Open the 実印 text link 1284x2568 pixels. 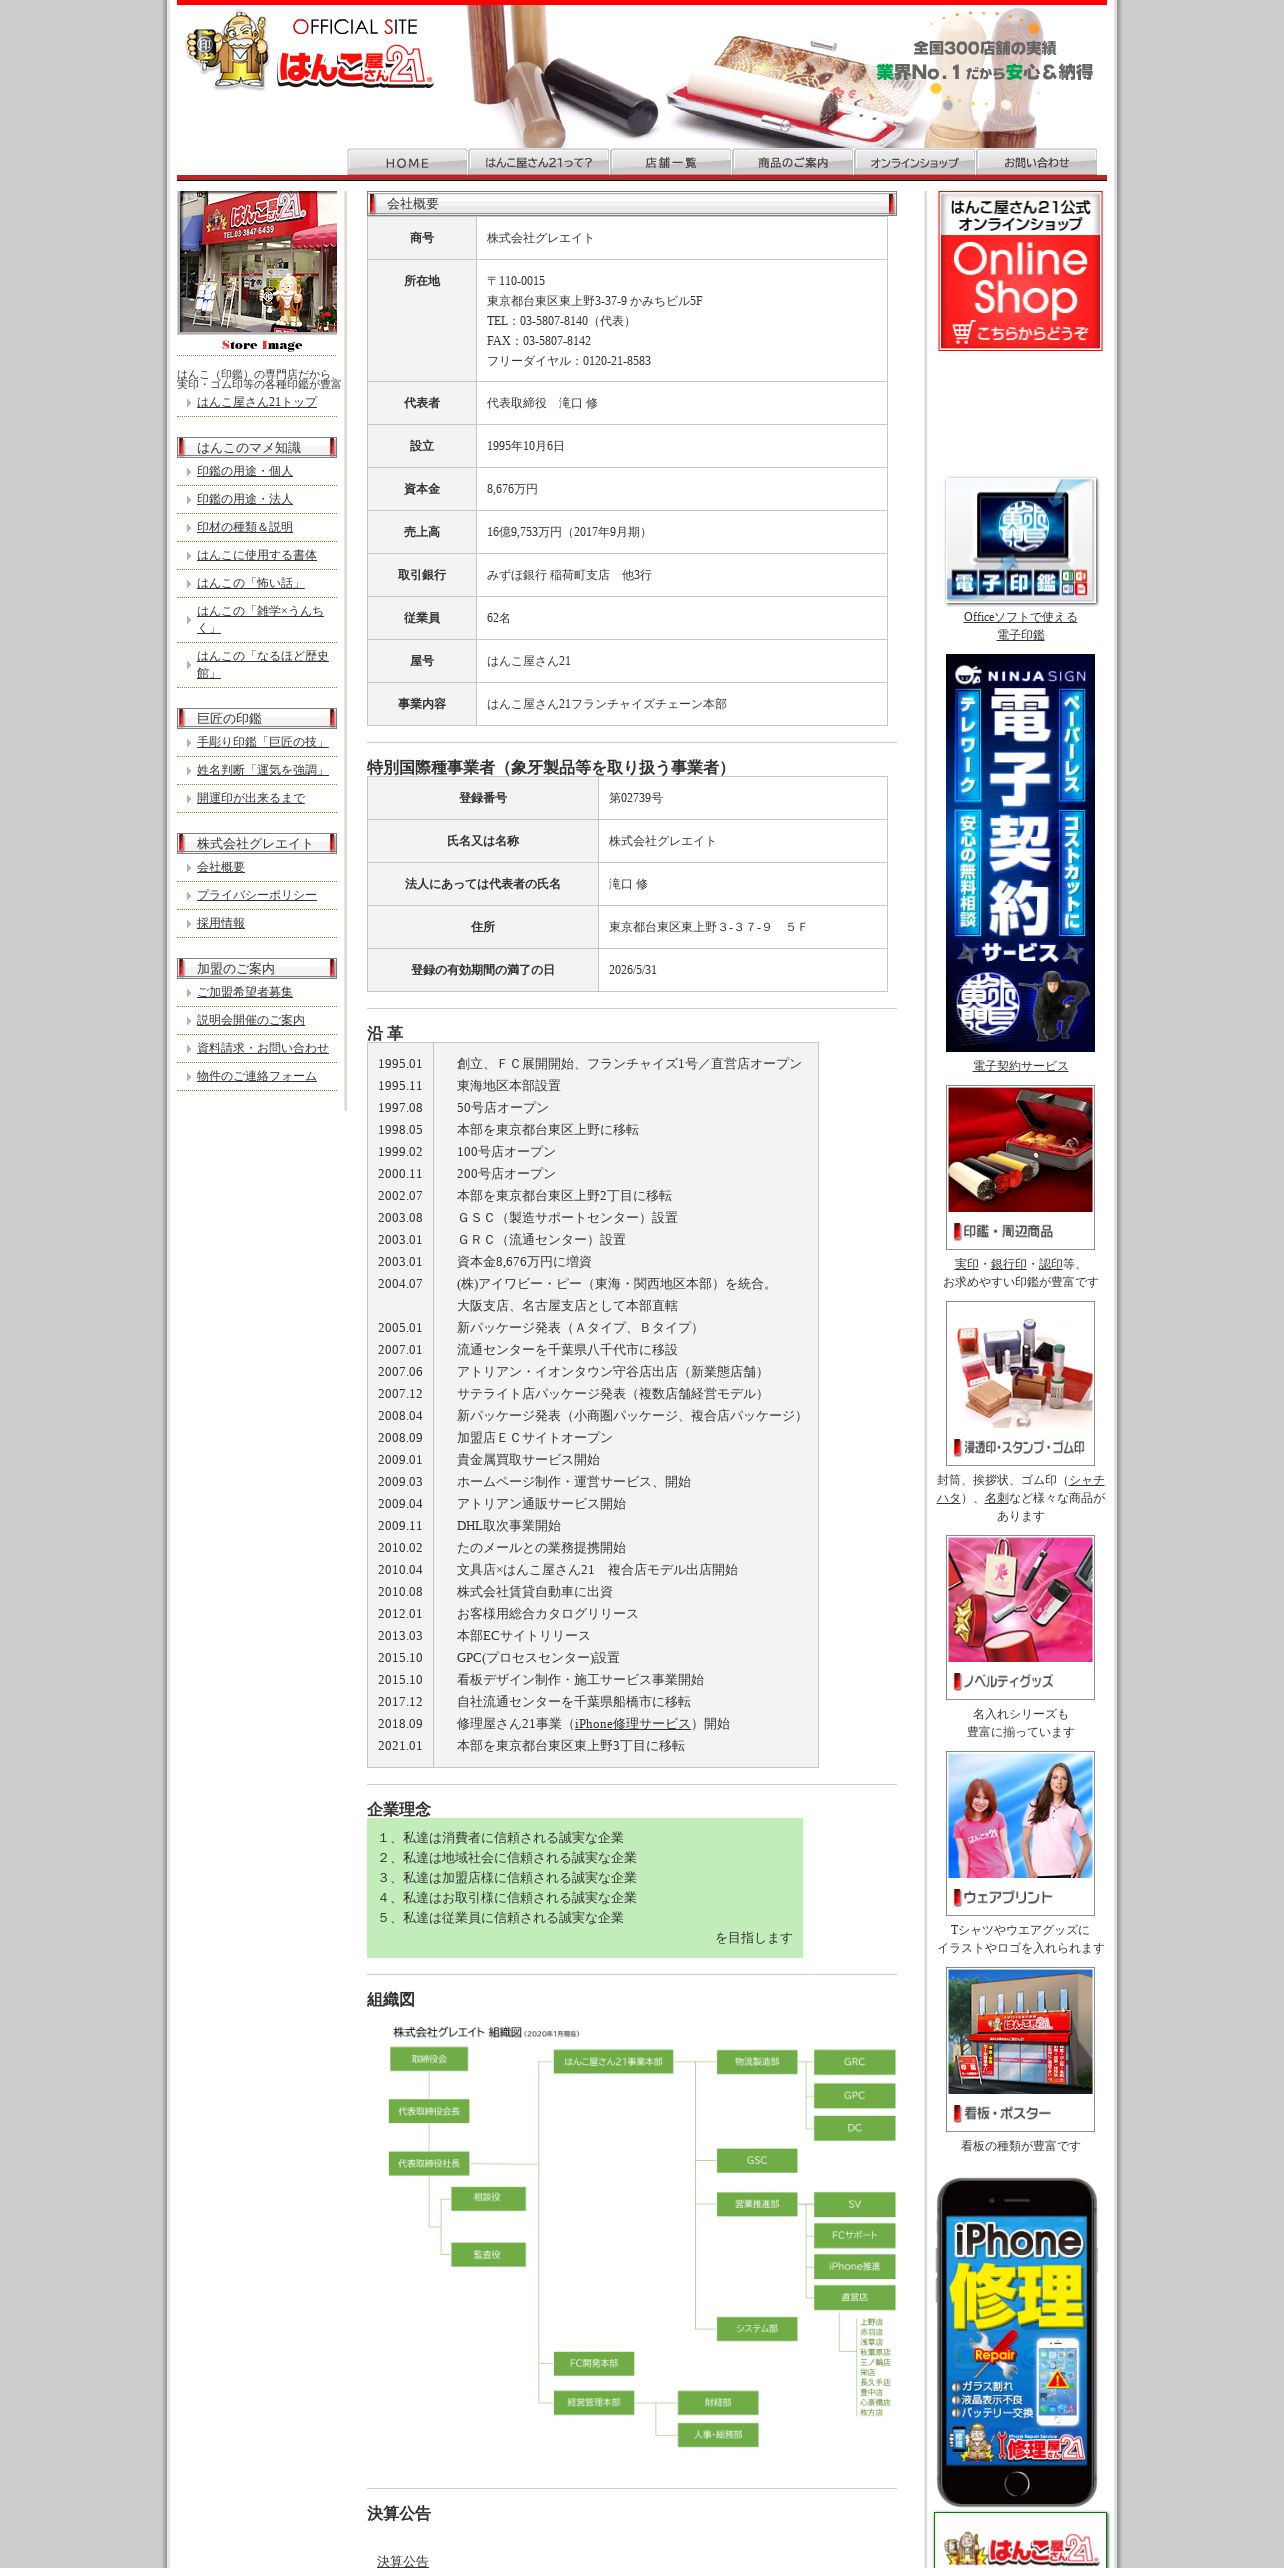point(966,1264)
